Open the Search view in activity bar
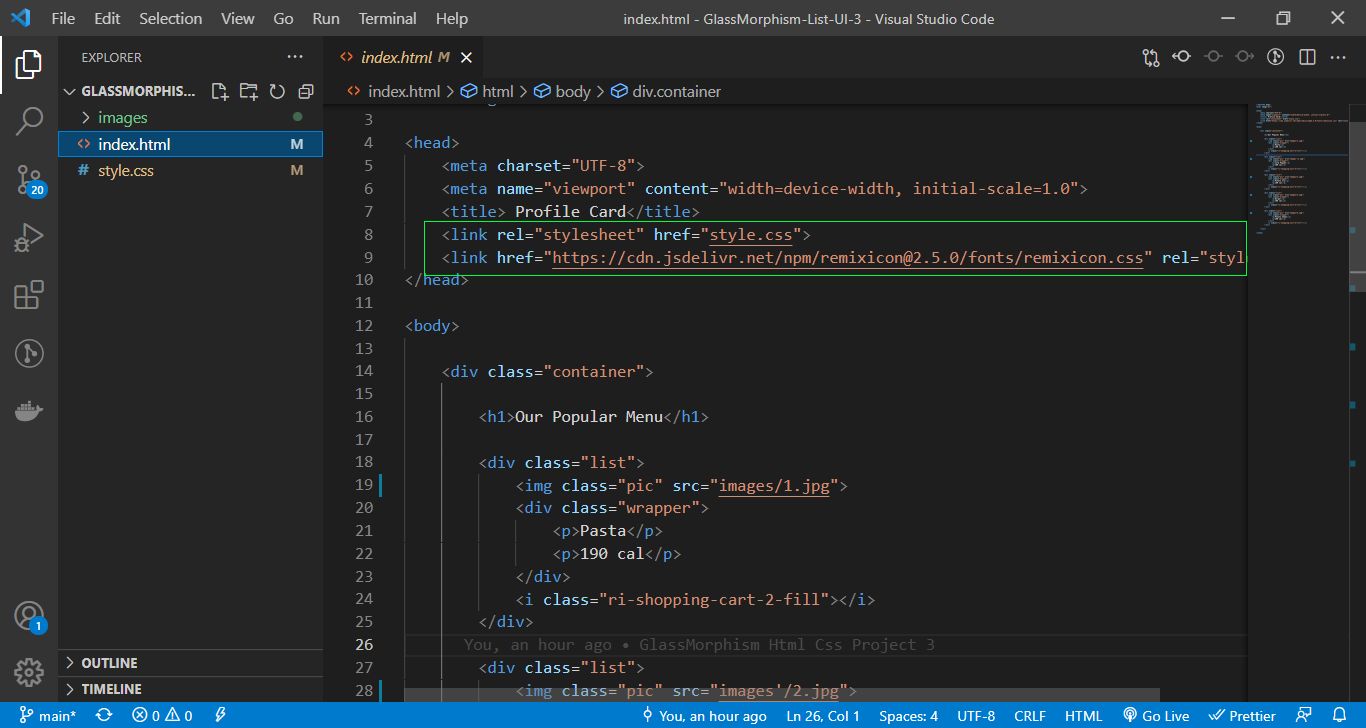This screenshot has width=1366, height=728. click(29, 122)
